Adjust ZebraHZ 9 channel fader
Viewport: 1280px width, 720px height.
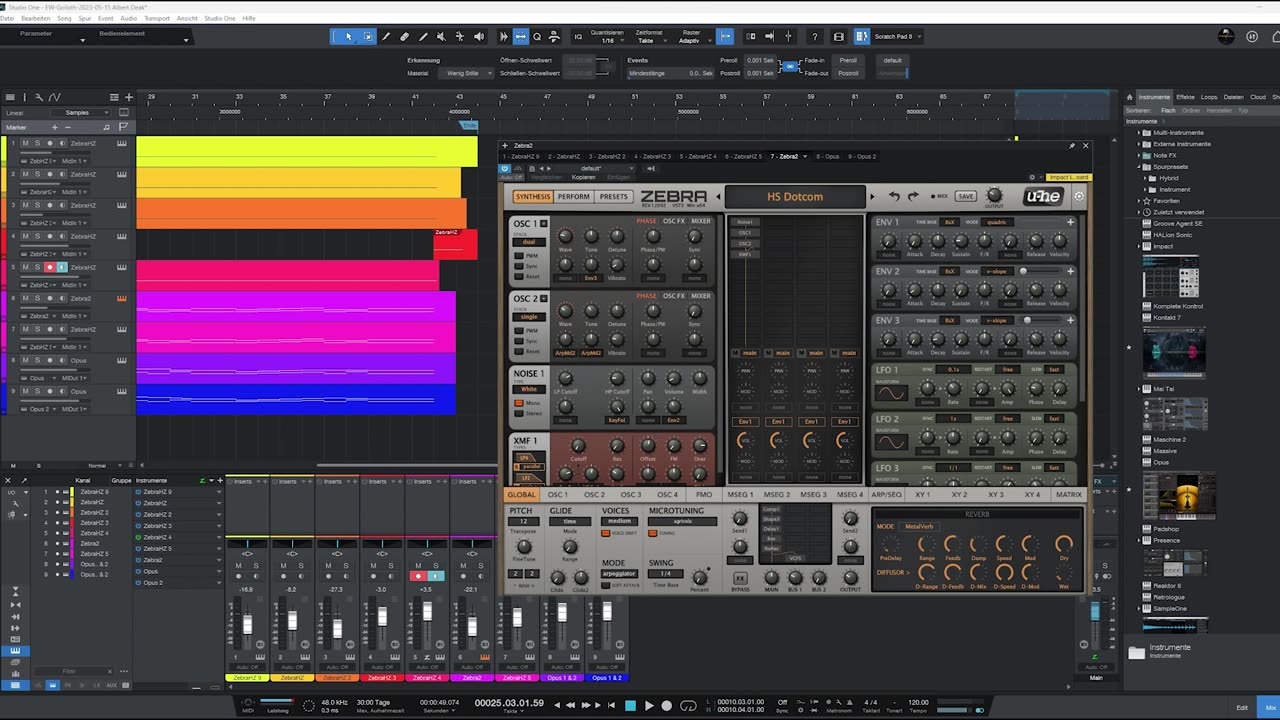pyautogui.click(x=247, y=625)
